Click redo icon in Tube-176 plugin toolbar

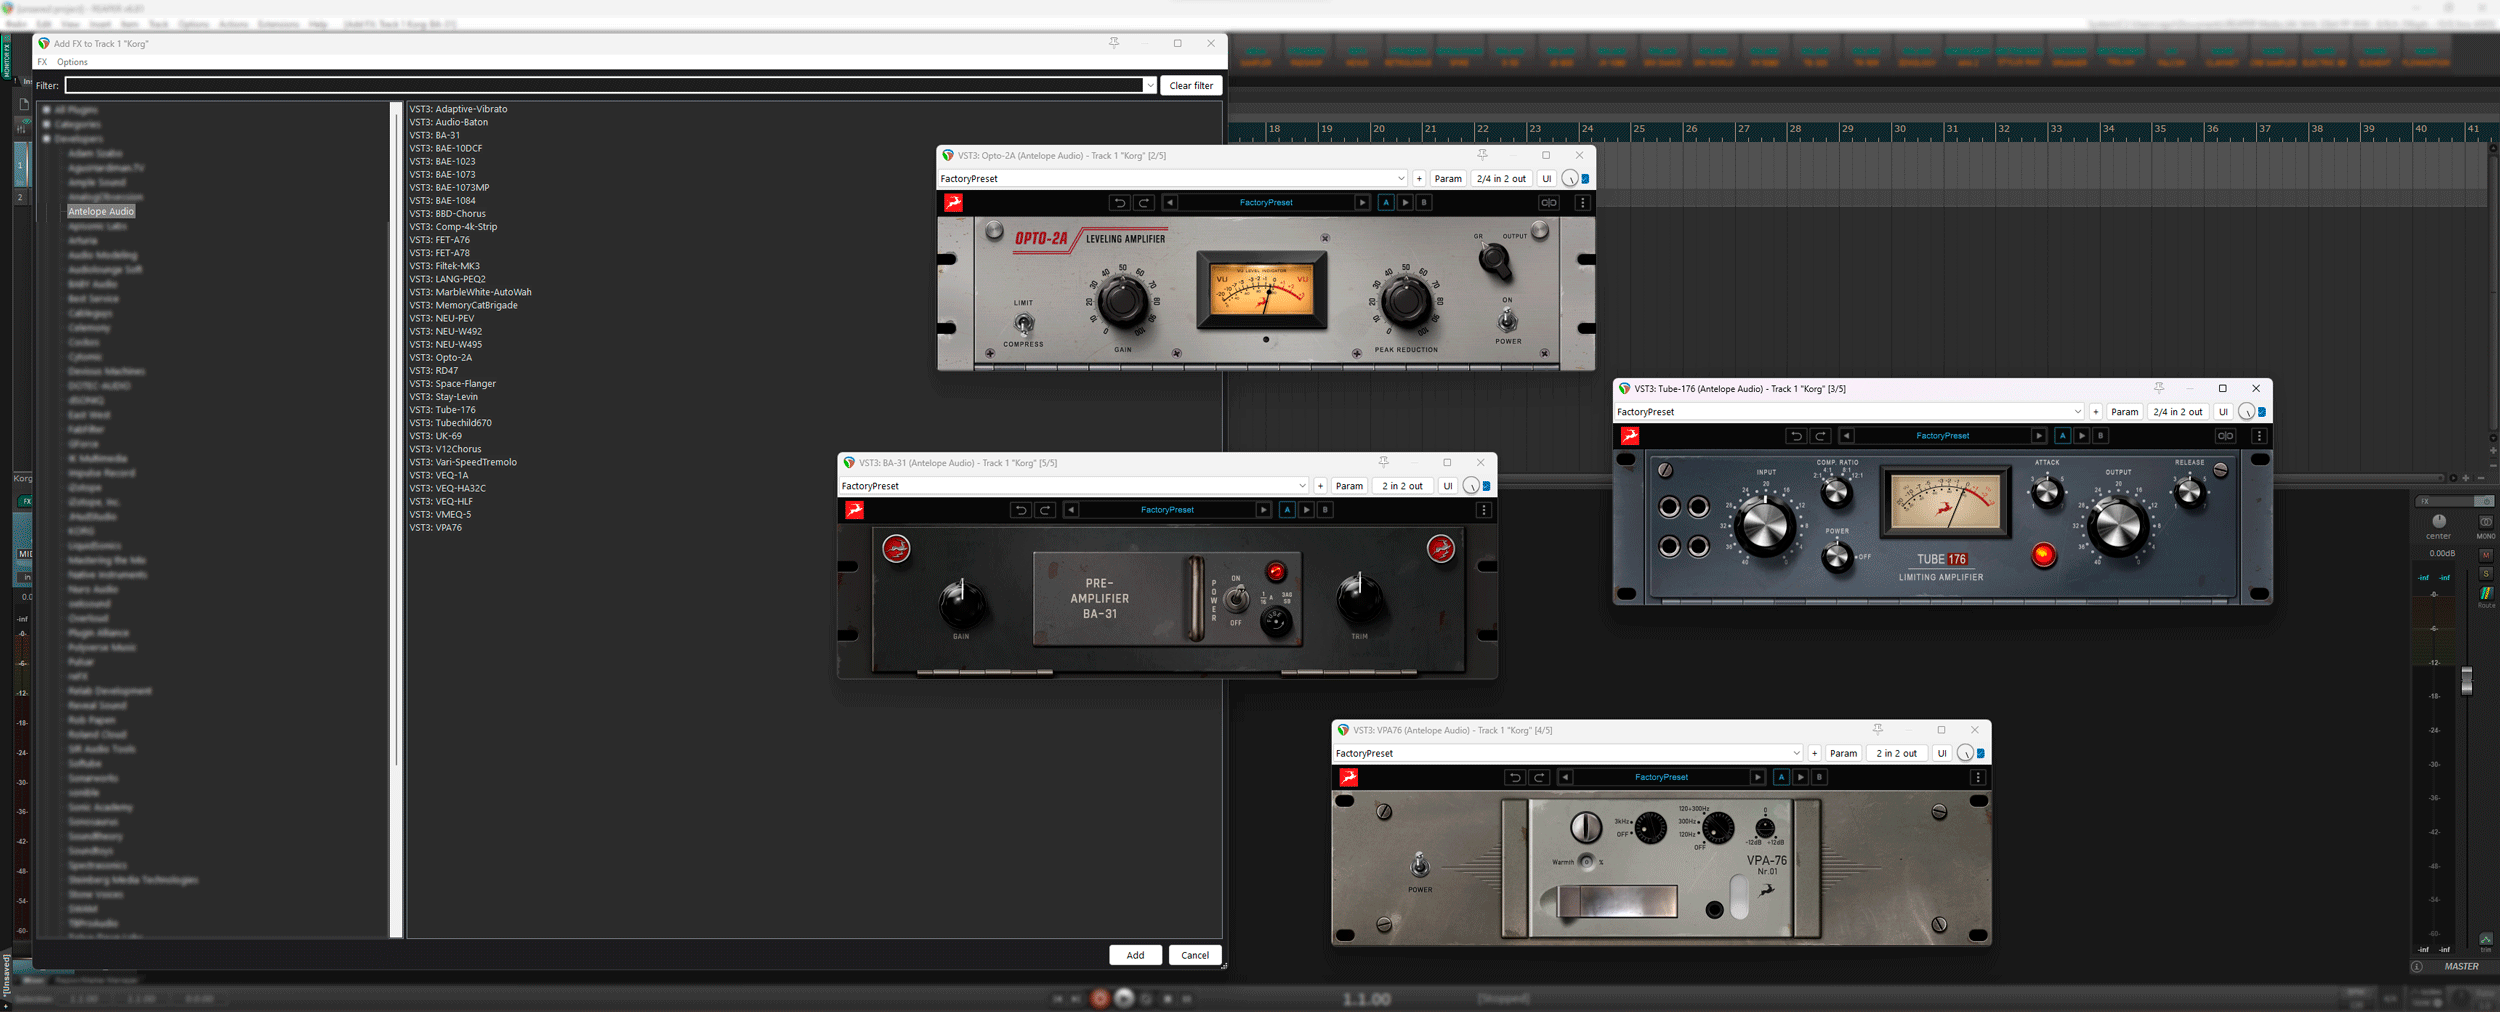point(1821,436)
